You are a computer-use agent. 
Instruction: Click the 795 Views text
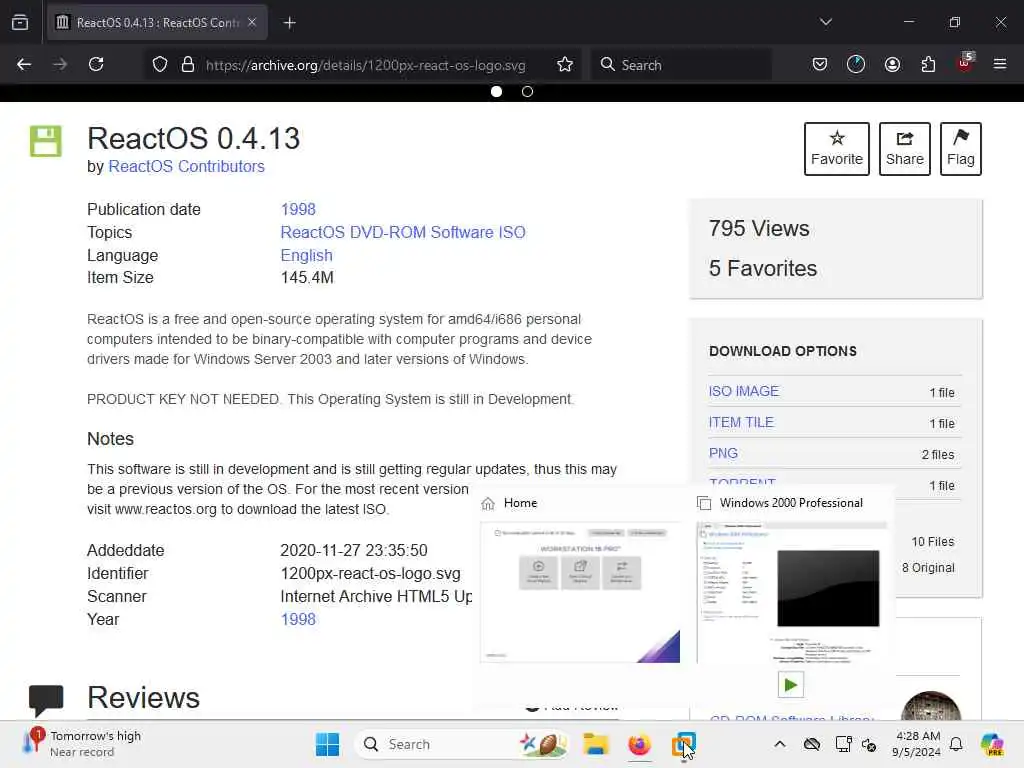(759, 229)
